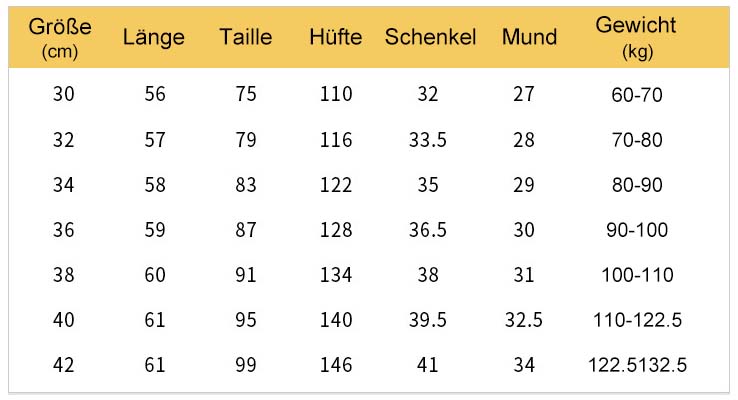Viewport: 738px width, 400px height.
Task: Select the Länge value 57
Action: [x=155, y=140]
